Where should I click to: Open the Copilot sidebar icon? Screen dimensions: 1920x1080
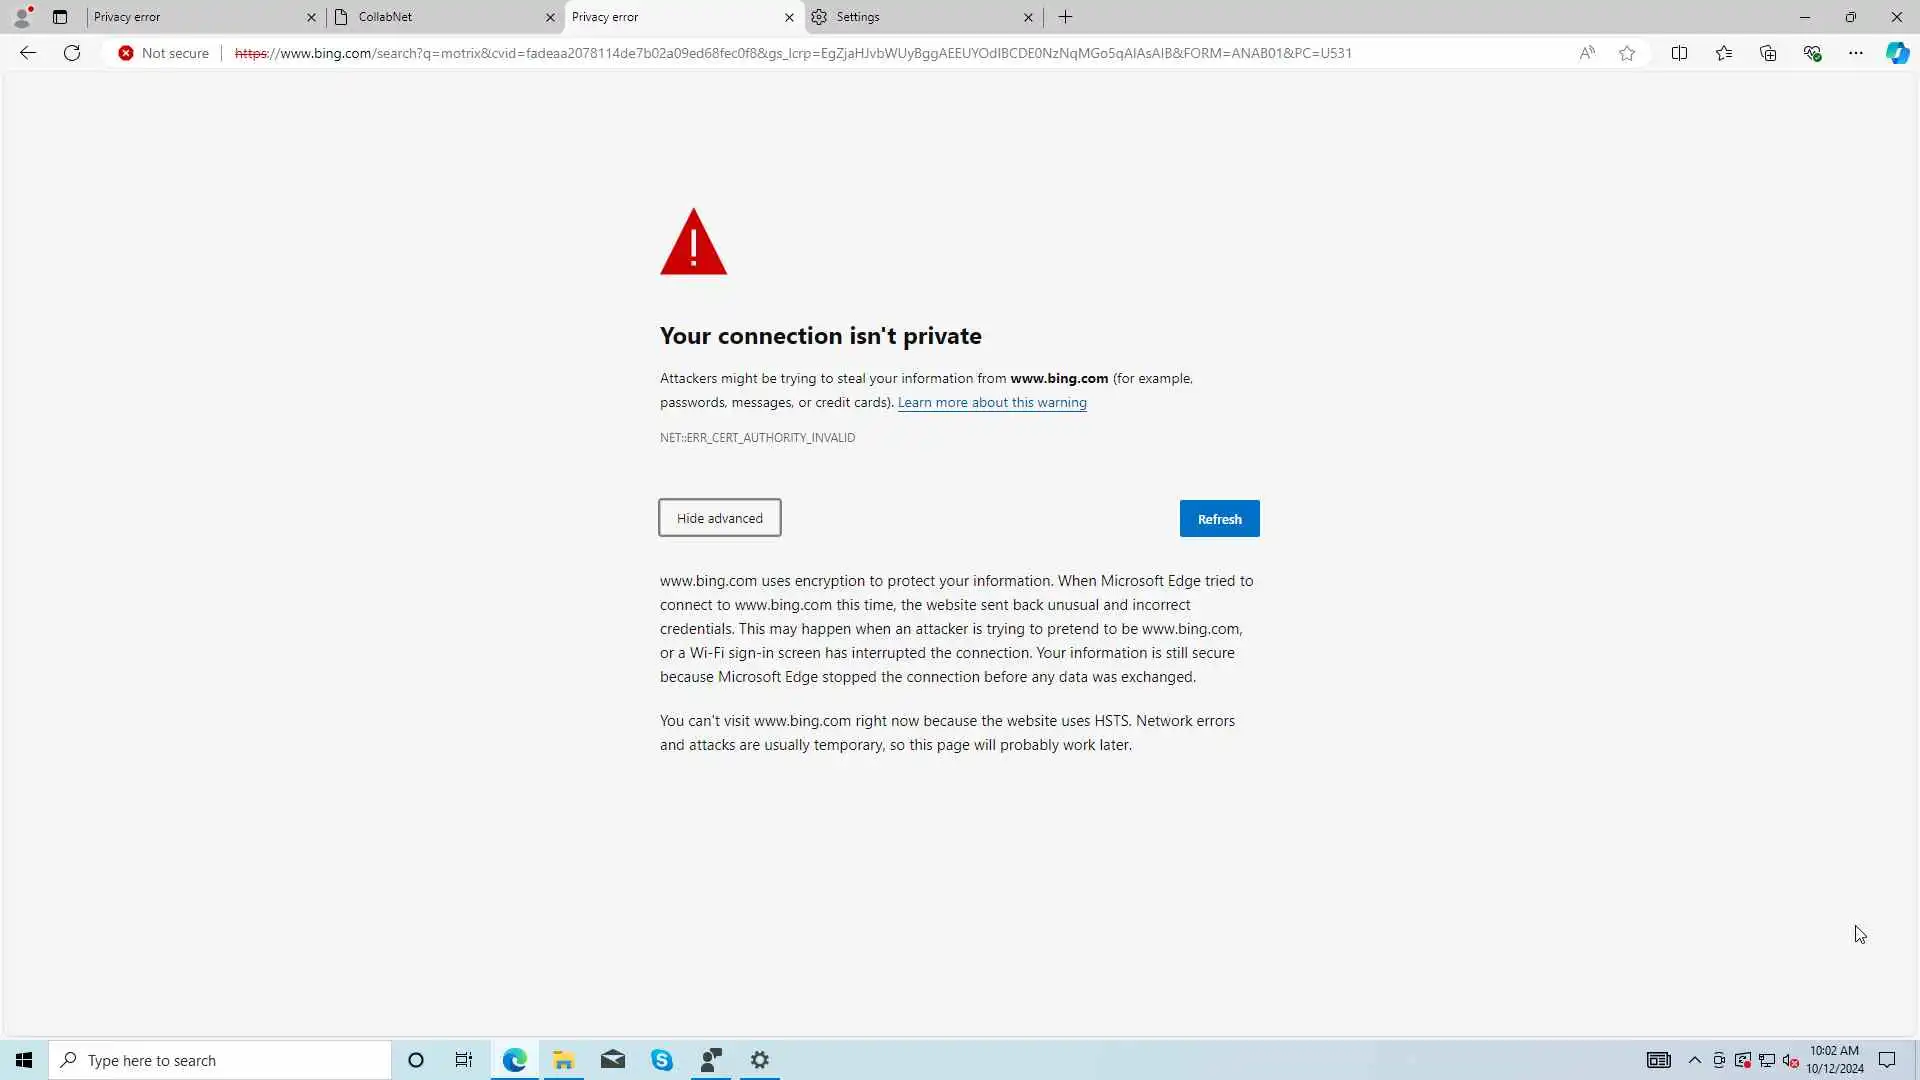coord(1897,53)
